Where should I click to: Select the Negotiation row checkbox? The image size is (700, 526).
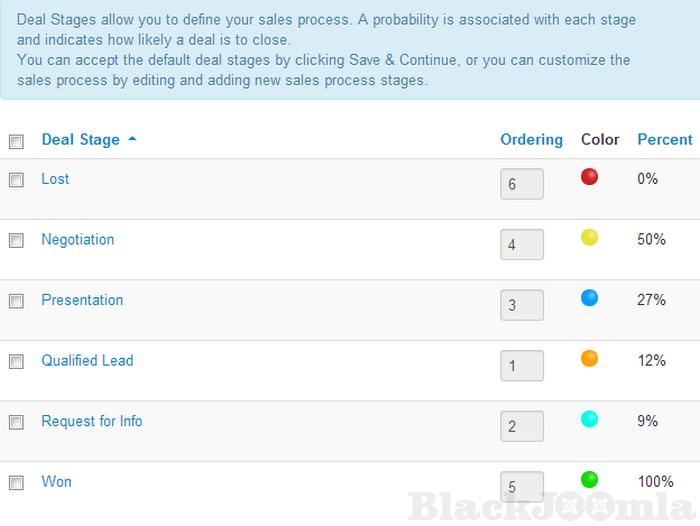pyautogui.click(x=16, y=241)
